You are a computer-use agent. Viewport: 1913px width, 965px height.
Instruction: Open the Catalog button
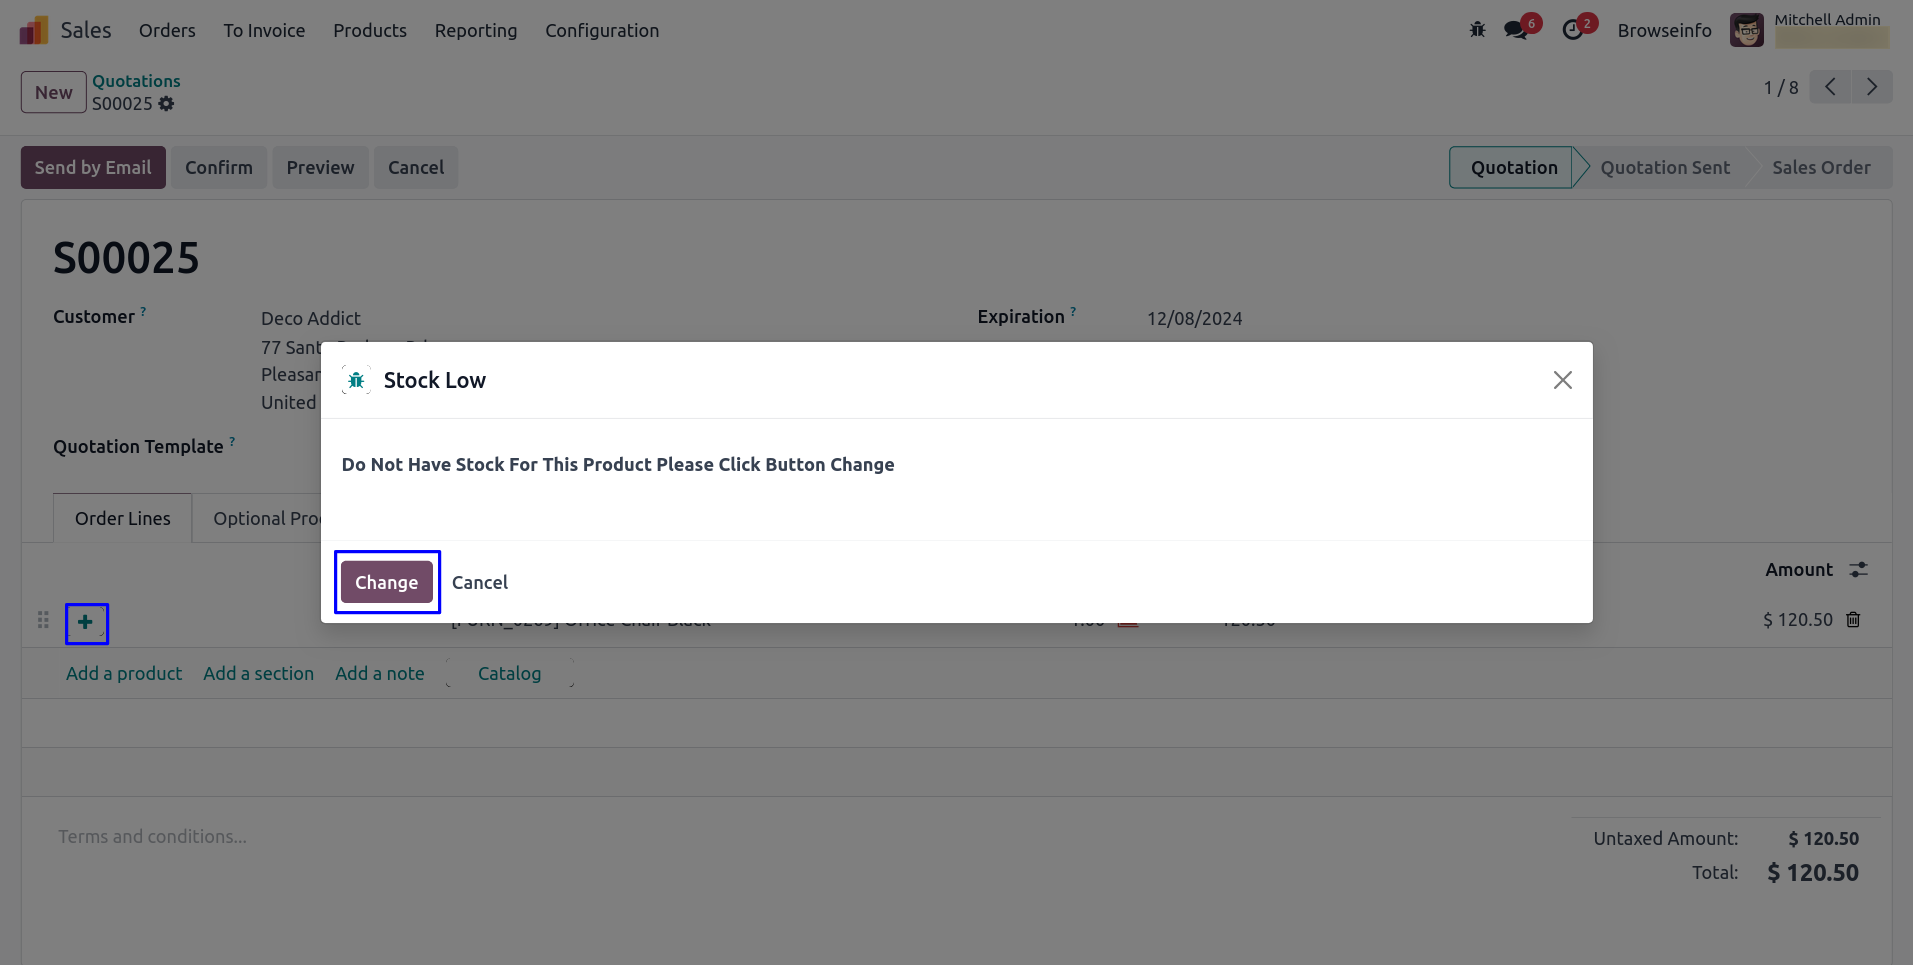point(510,673)
